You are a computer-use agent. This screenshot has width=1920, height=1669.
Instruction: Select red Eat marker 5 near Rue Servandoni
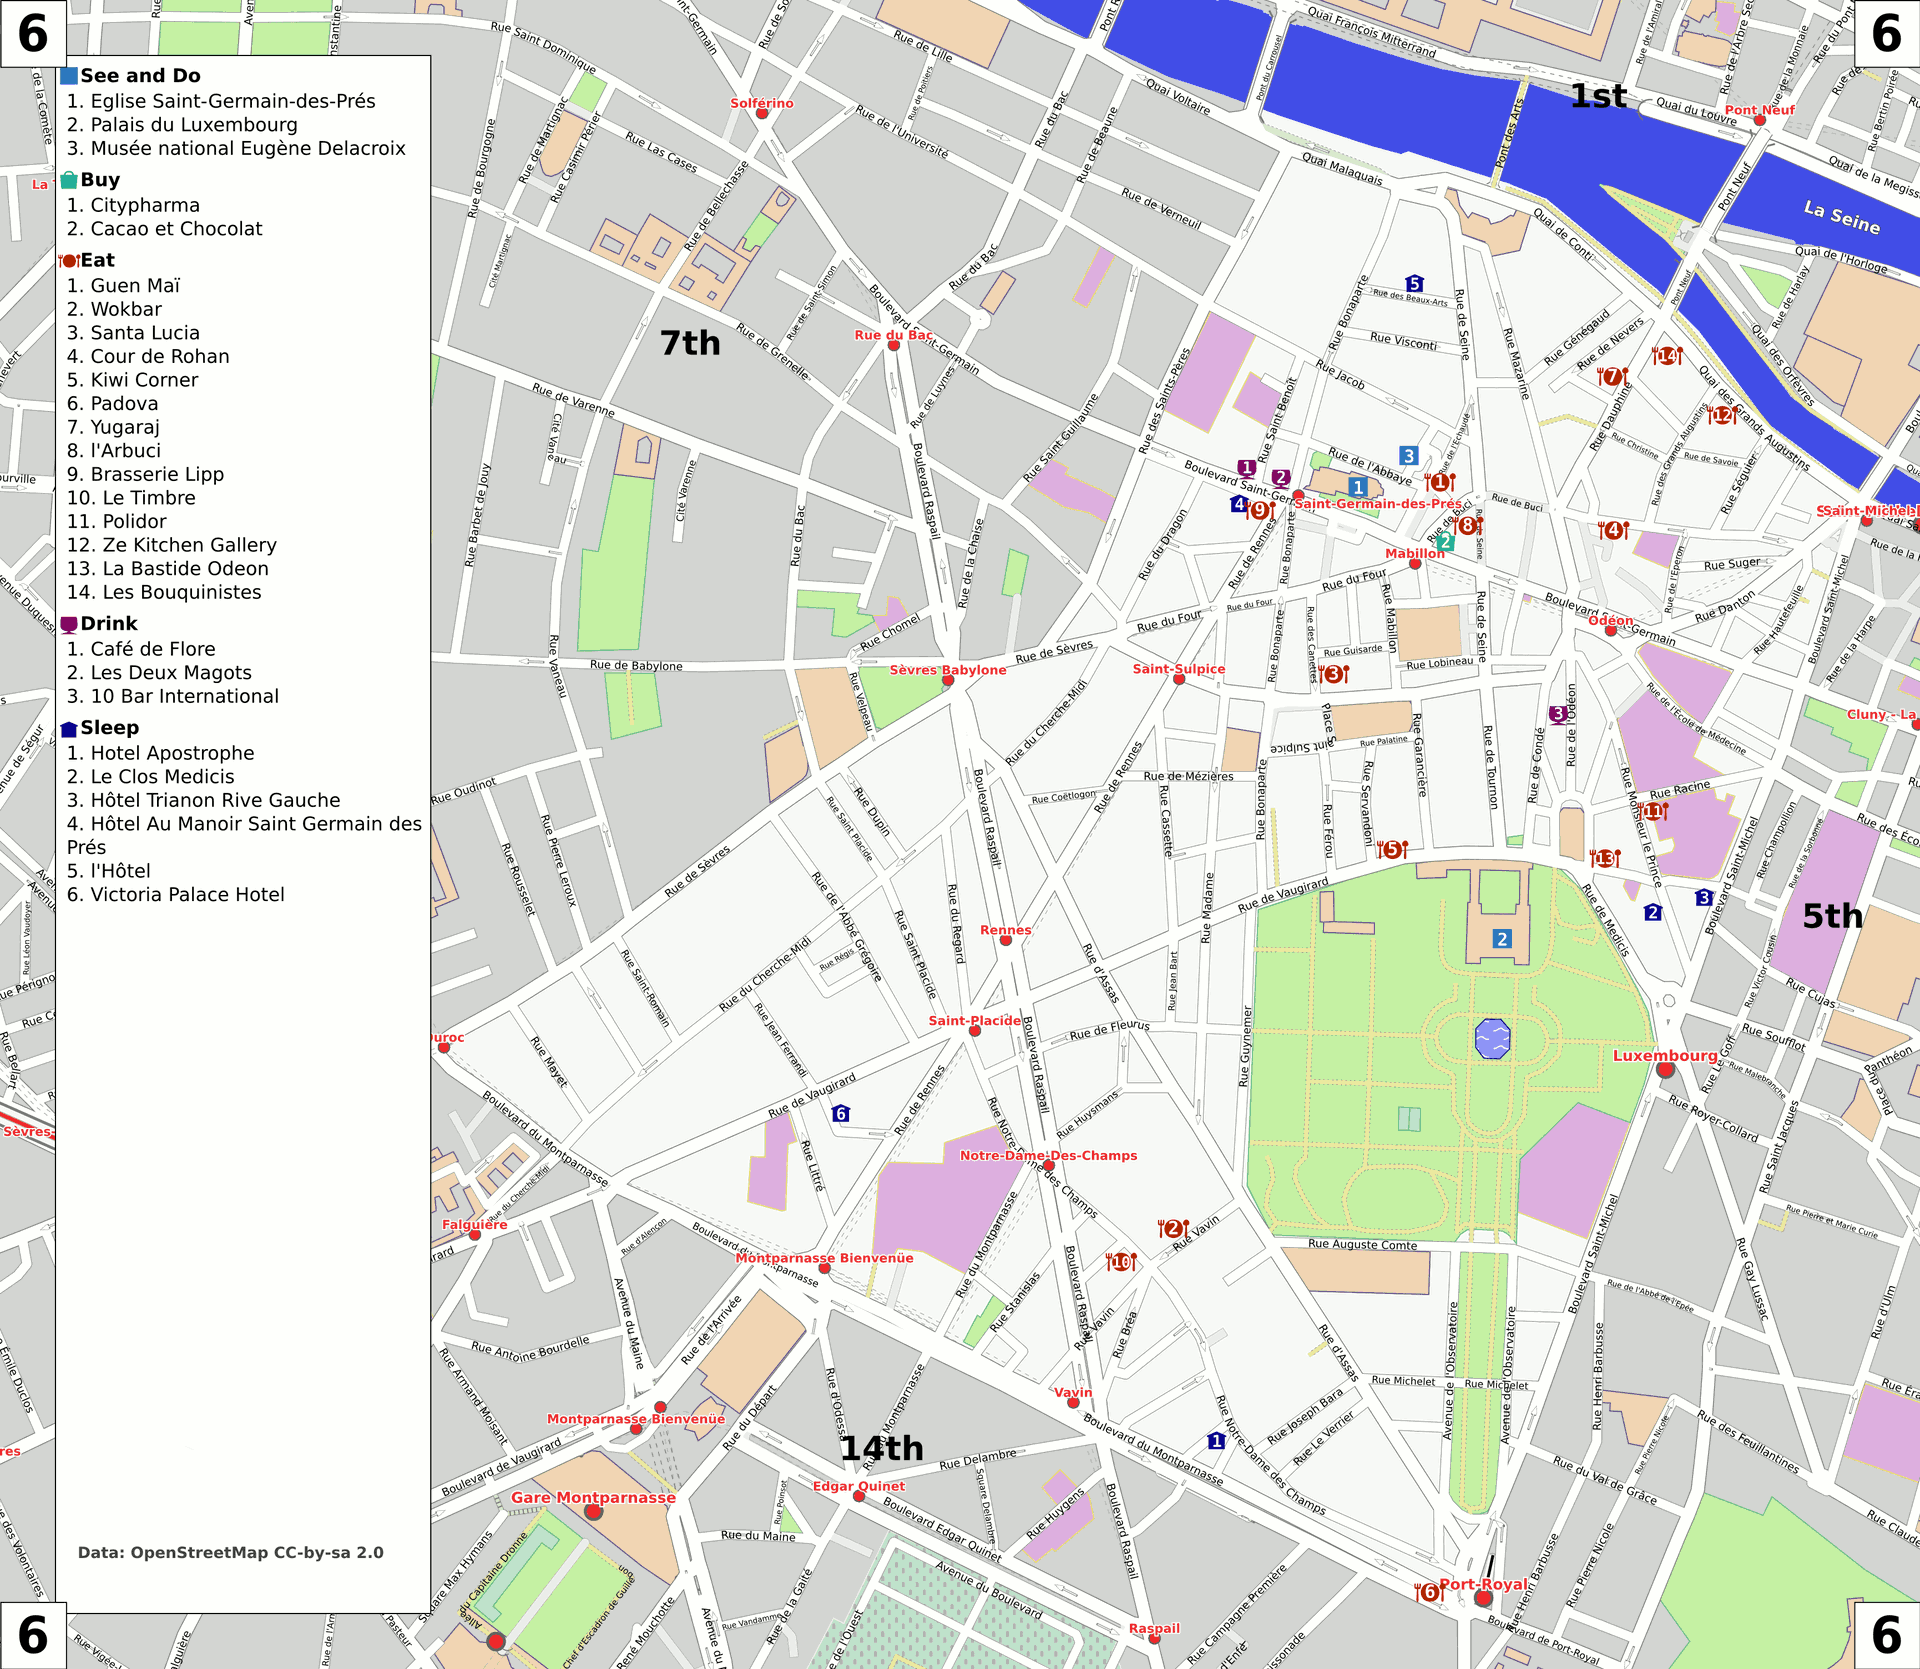pos(1391,849)
